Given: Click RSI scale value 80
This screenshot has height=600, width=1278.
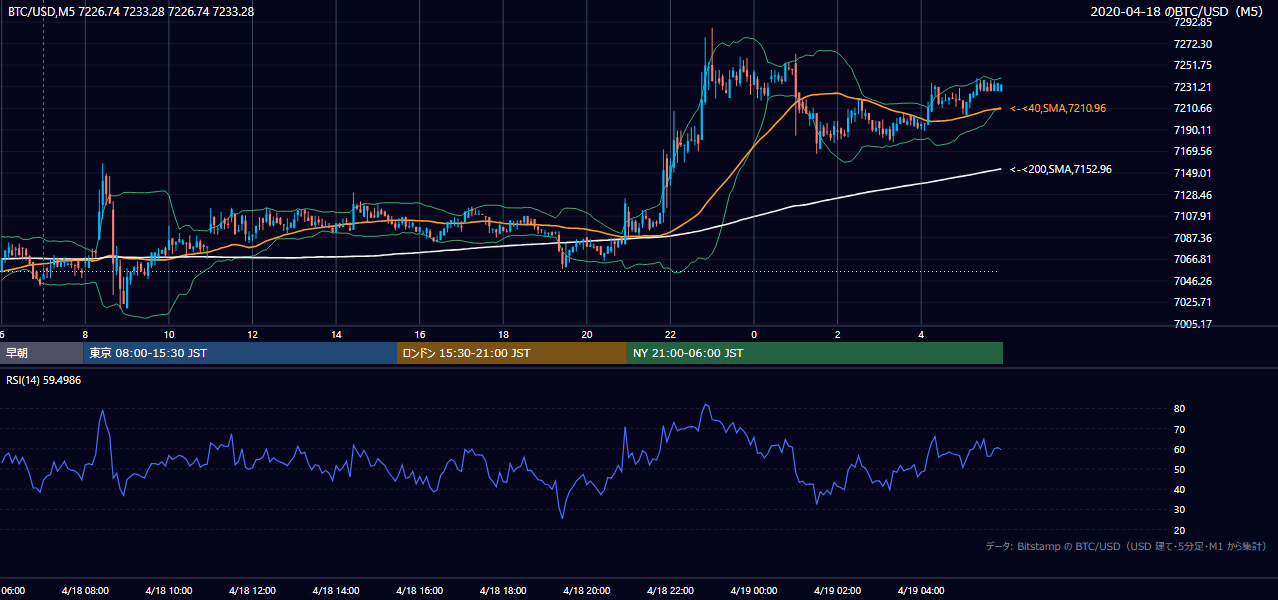Looking at the screenshot, I should 1180,409.
